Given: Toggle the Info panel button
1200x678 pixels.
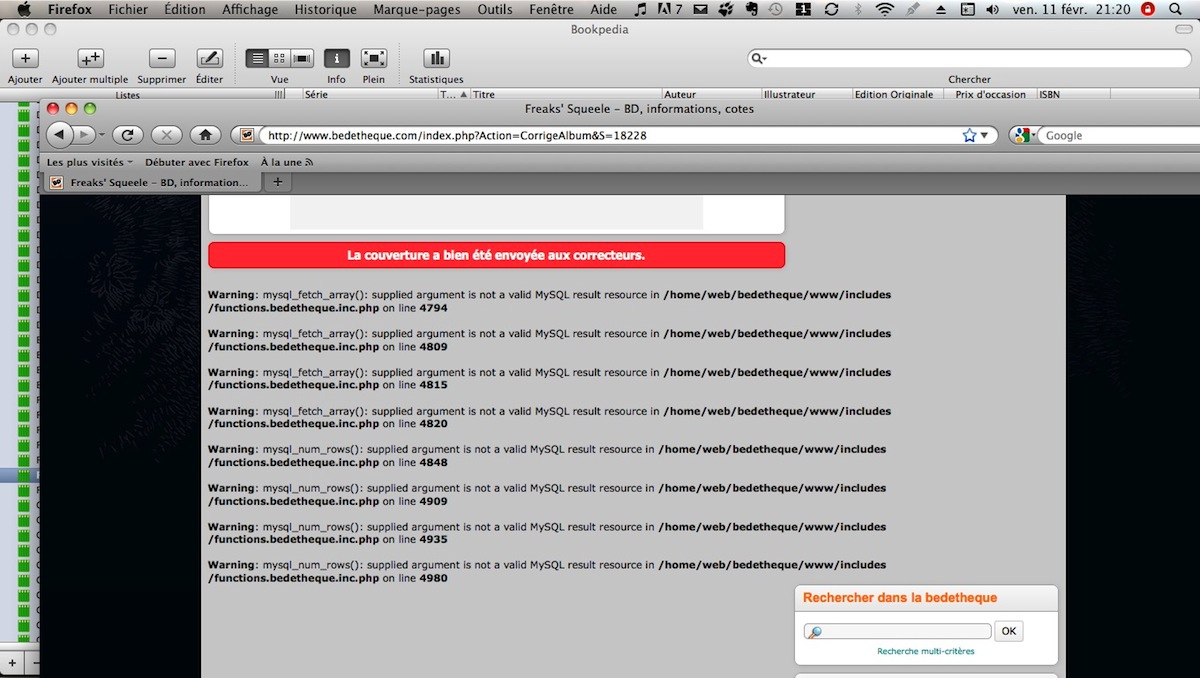Looking at the screenshot, I should (x=337, y=59).
